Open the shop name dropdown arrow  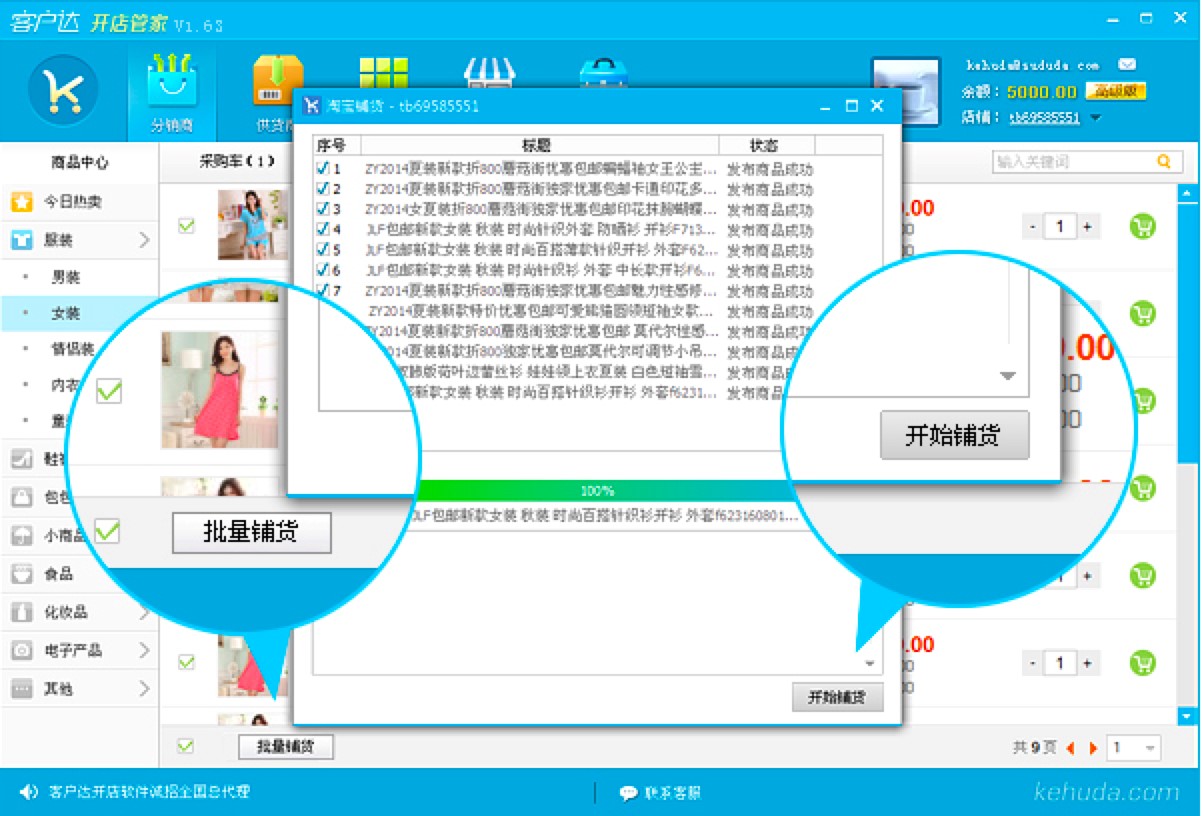pos(1095,118)
